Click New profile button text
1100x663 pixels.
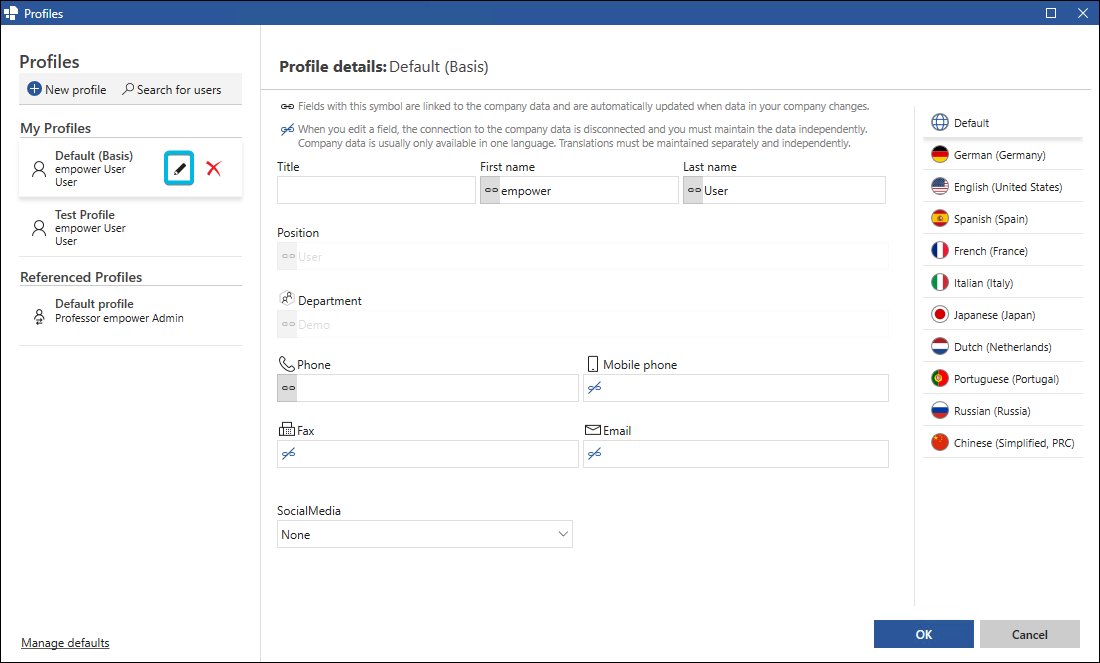tap(76, 90)
